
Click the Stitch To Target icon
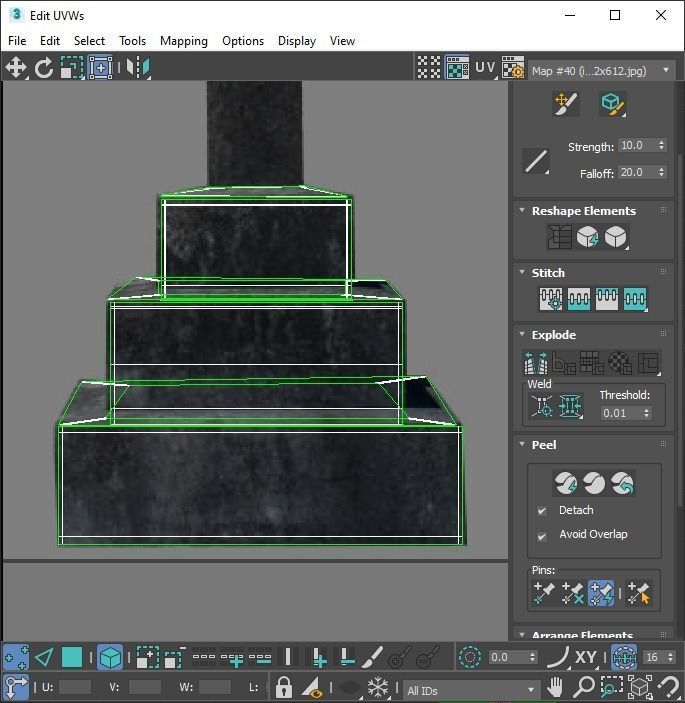coord(551,299)
